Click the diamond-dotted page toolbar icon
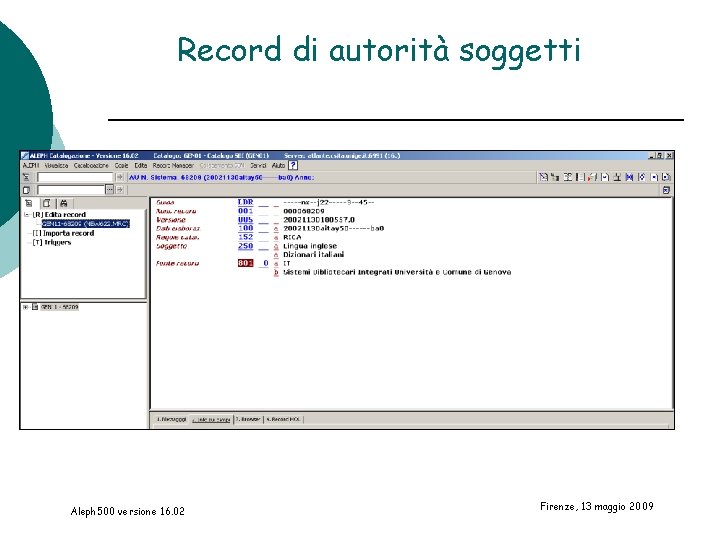This screenshot has height=540, width=720. 642,177
